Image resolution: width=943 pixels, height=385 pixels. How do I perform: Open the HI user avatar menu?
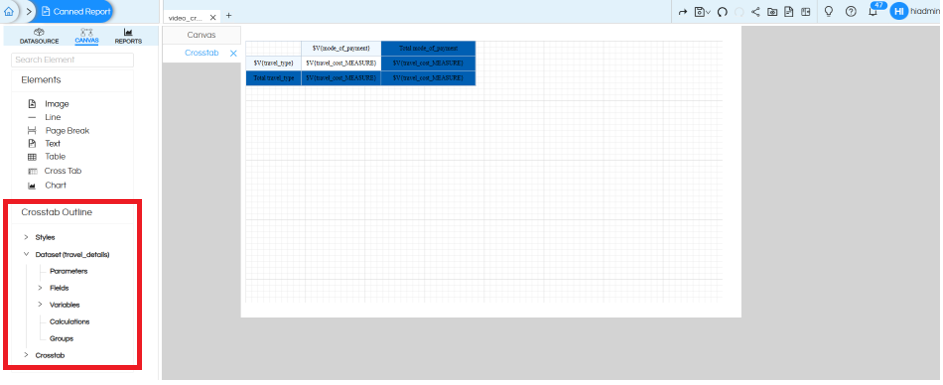coord(899,11)
